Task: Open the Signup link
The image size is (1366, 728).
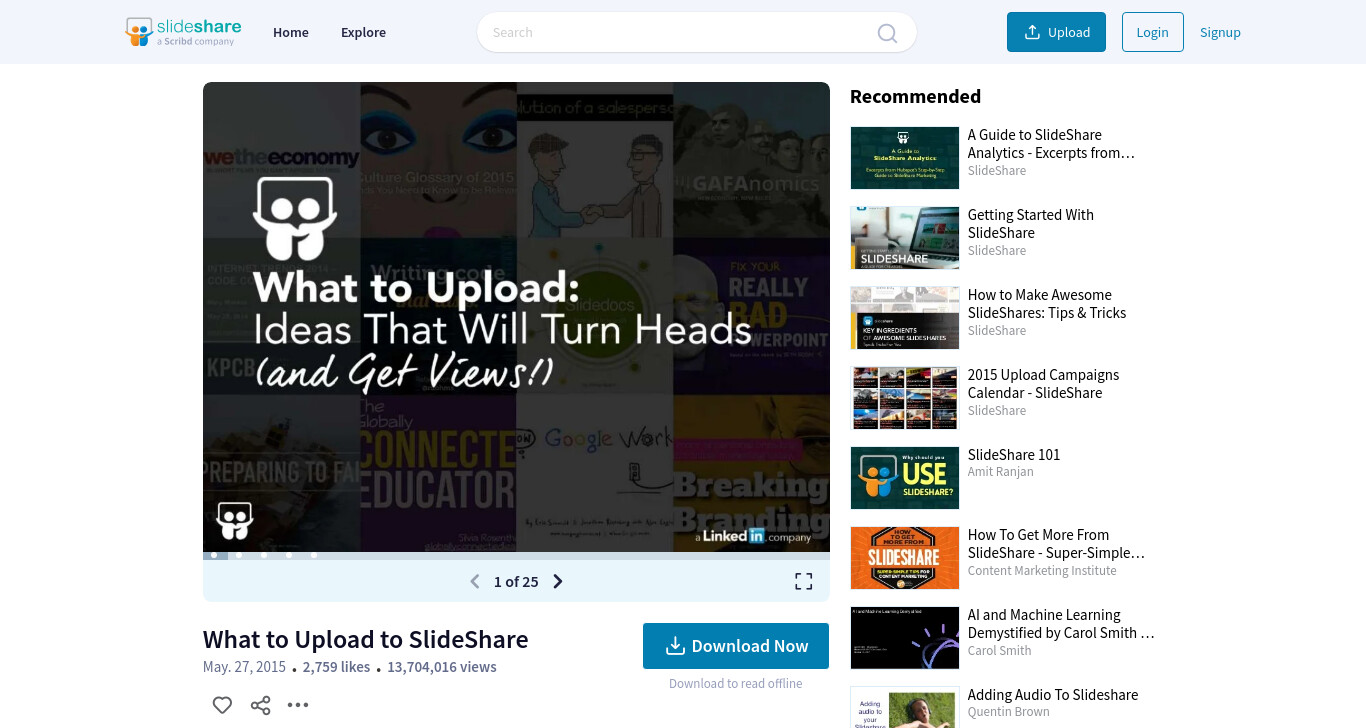Action: tap(1220, 32)
